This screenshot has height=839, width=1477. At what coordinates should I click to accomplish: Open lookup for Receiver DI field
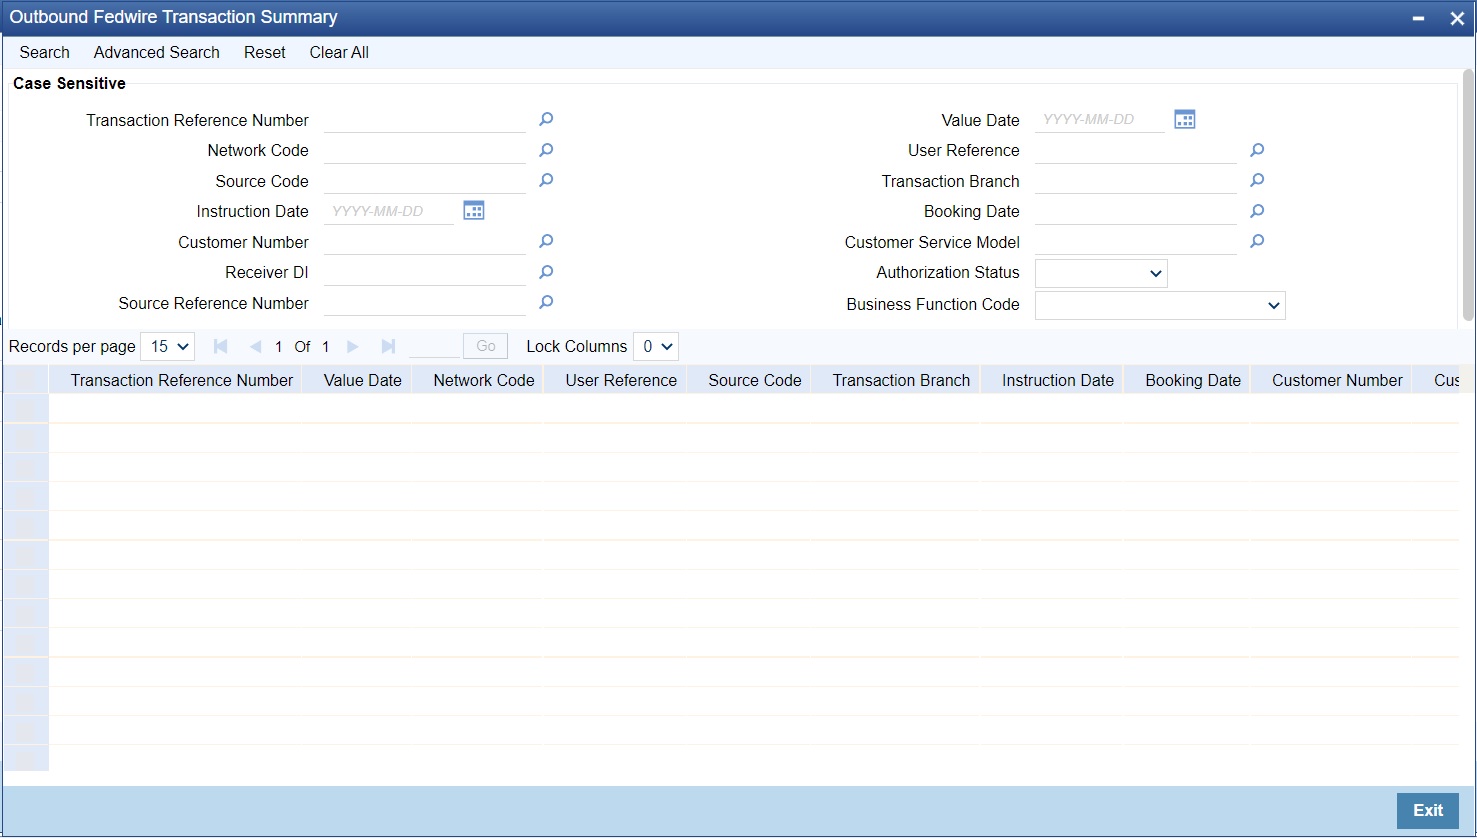[546, 272]
